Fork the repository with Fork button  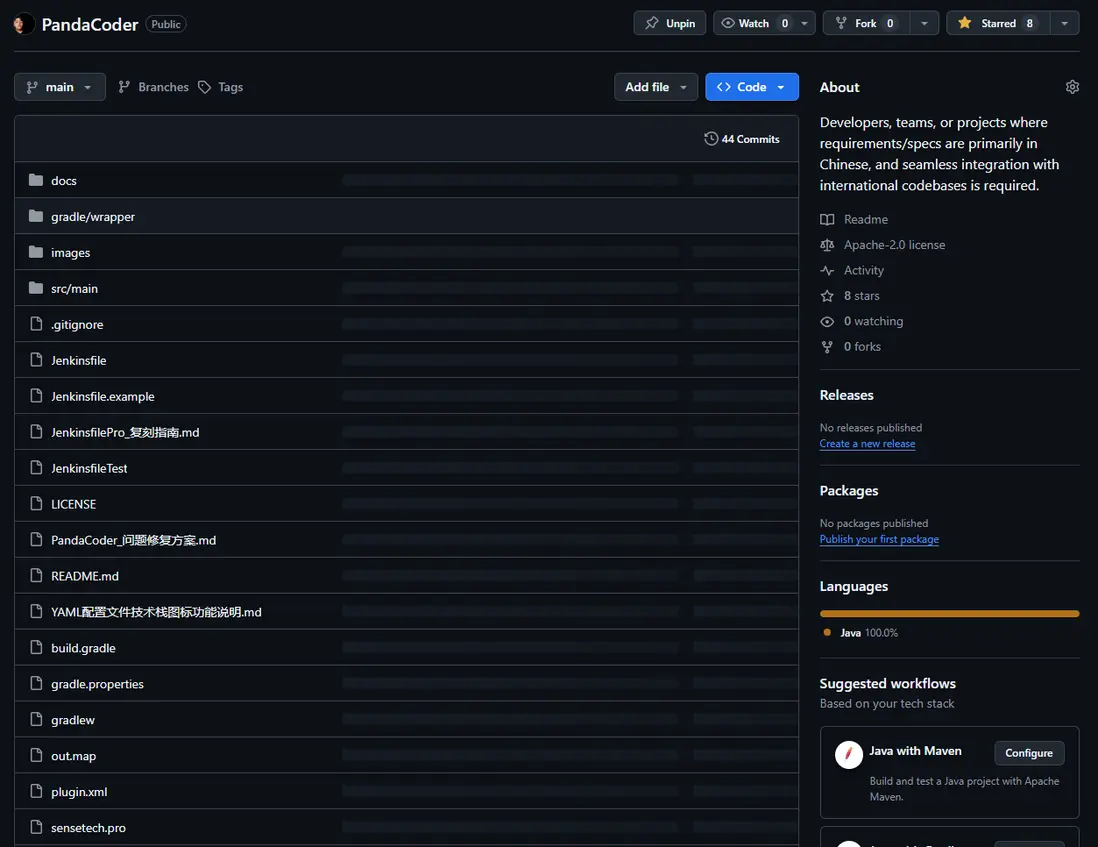(866, 23)
